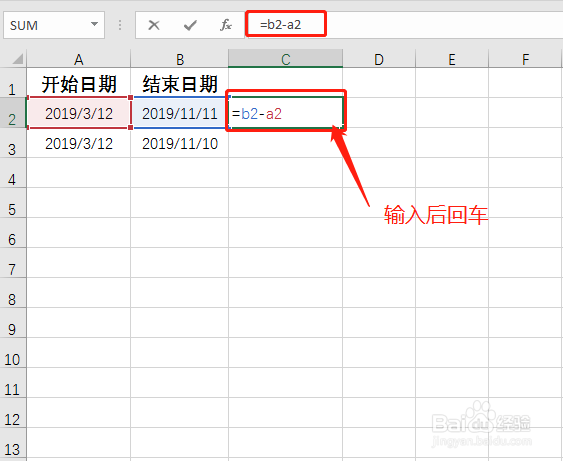
Task: Select row 4 header
Action: coord(13,173)
